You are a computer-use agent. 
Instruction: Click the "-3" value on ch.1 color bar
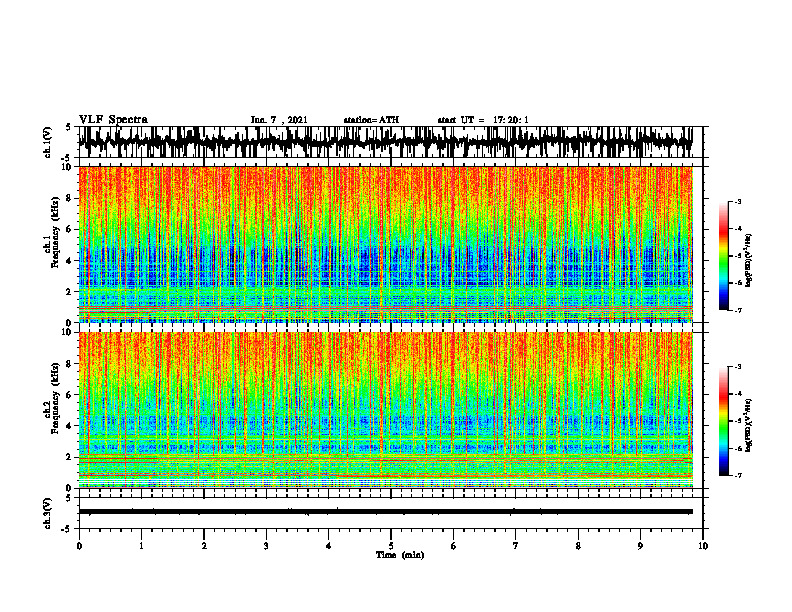(738, 202)
